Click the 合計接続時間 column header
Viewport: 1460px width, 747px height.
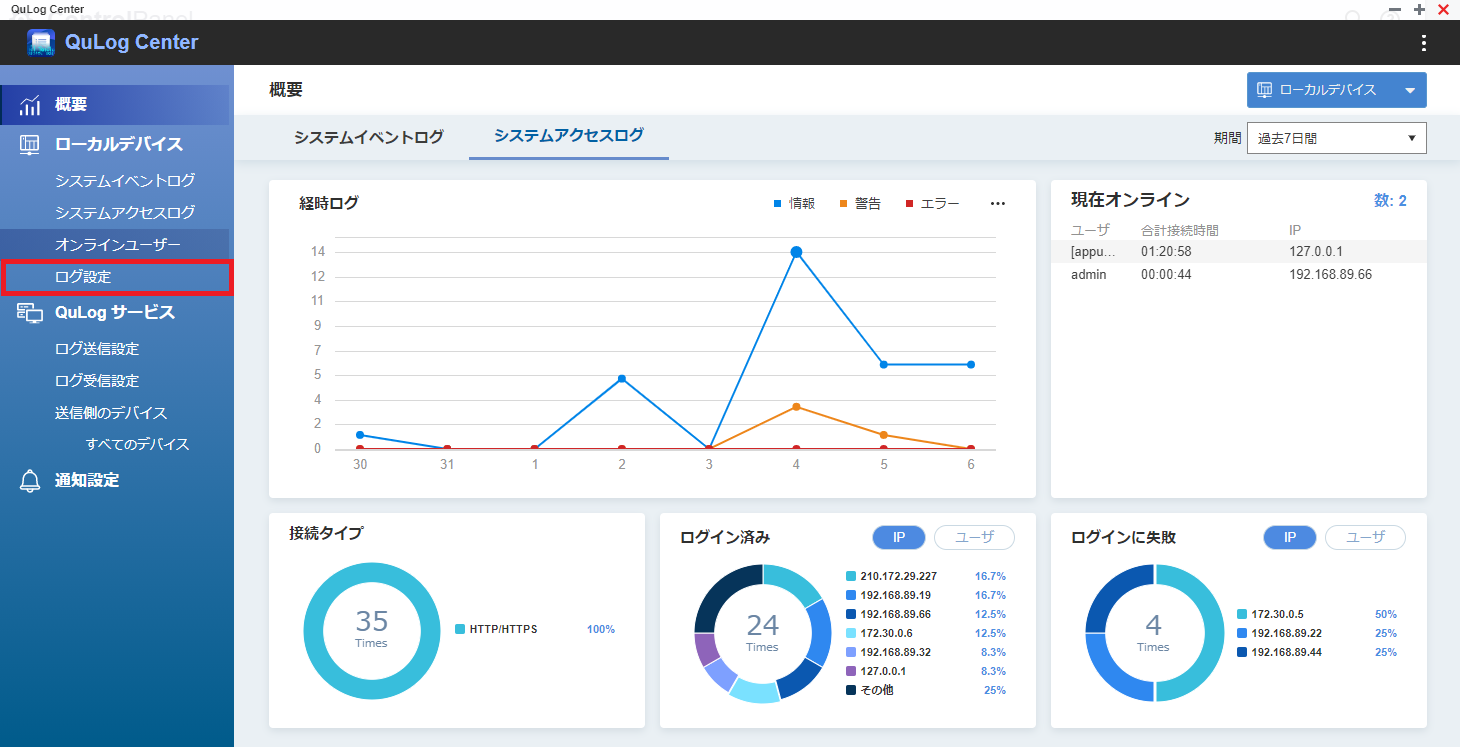tap(1180, 231)
